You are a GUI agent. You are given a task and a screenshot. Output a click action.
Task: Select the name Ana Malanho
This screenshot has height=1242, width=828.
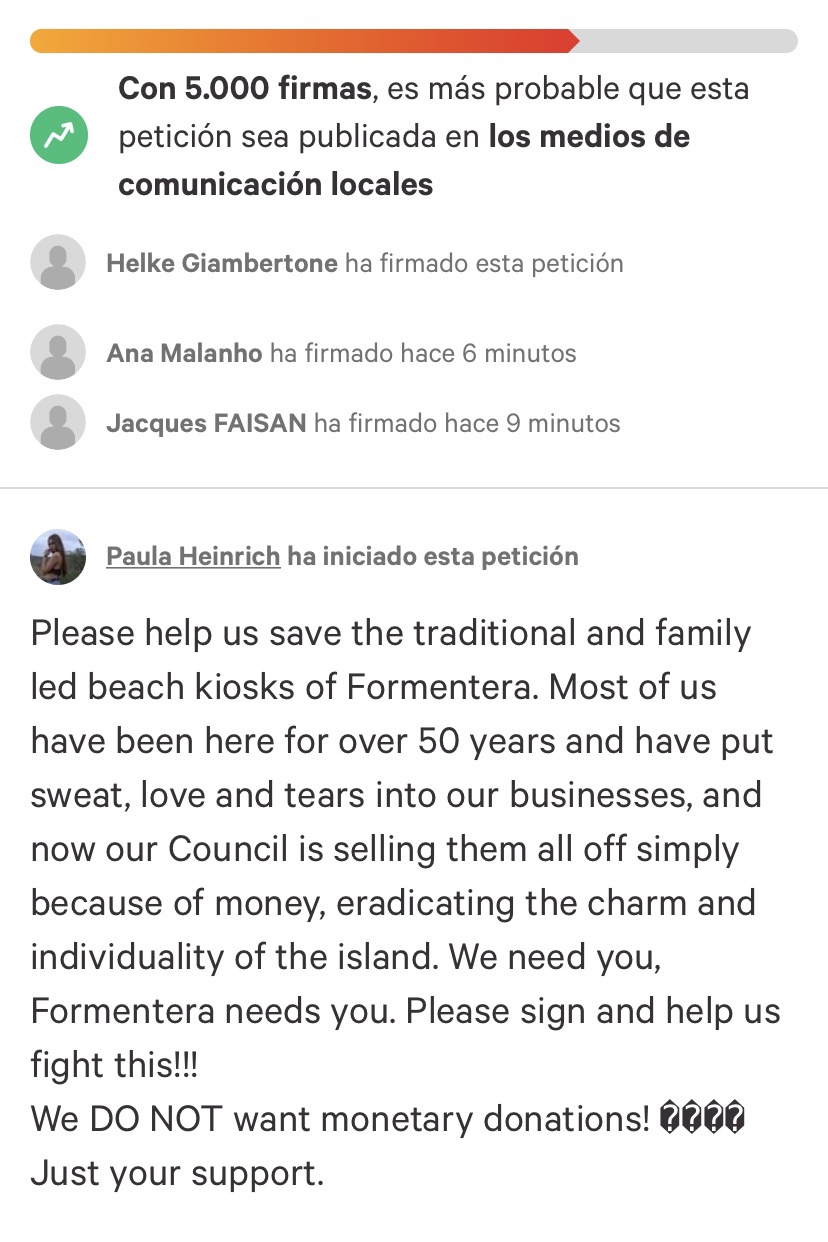184,353
